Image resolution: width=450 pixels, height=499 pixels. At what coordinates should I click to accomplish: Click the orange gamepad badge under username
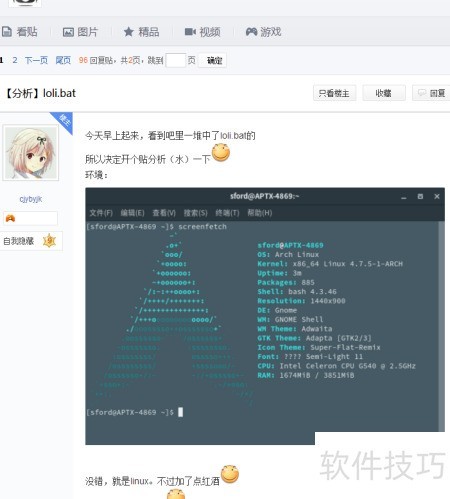click(x=10, y=218)
